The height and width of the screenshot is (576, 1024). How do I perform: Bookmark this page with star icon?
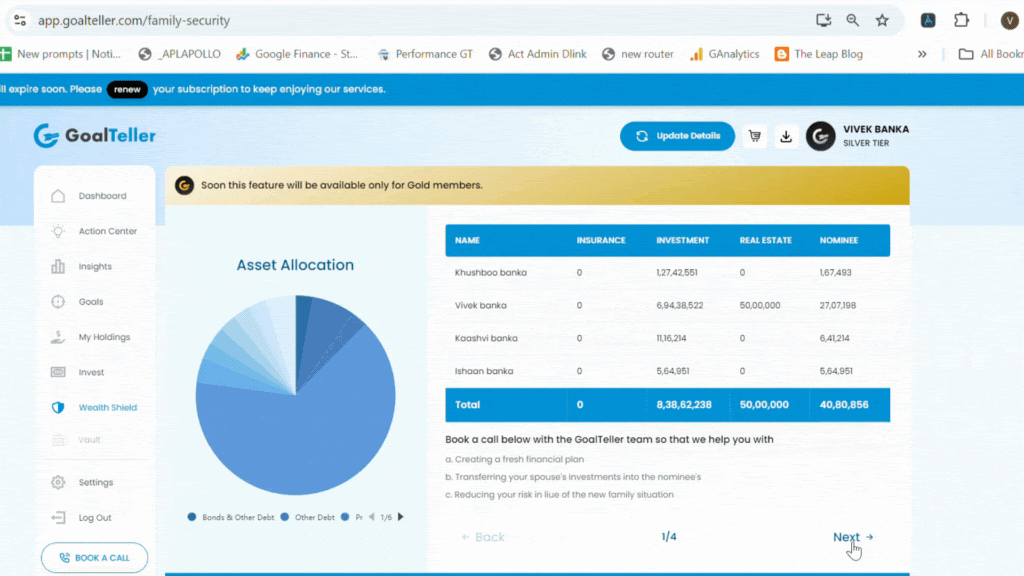882,20
